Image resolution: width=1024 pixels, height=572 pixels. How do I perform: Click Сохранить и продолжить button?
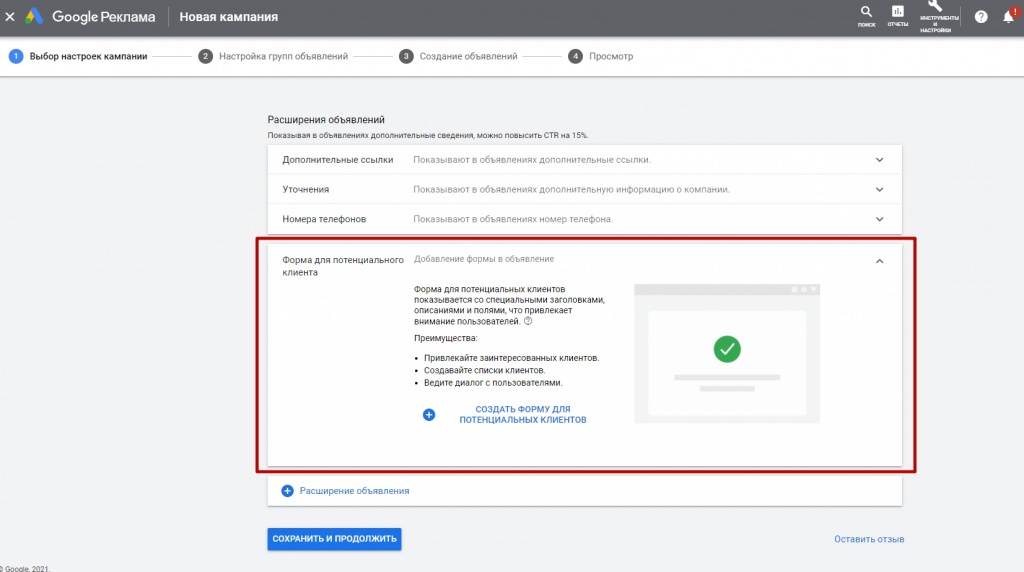tap(334, 539)
